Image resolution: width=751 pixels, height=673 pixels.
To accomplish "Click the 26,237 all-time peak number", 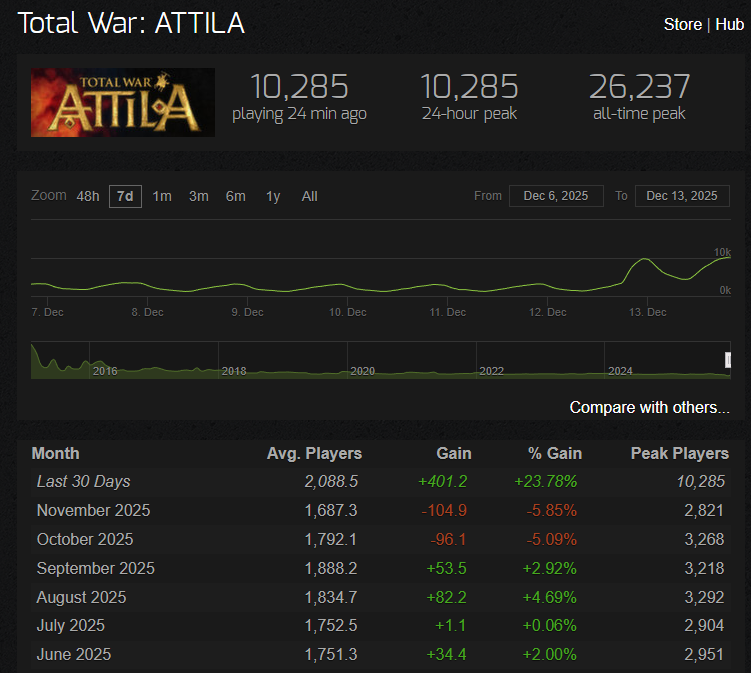I will pos(639,87).
